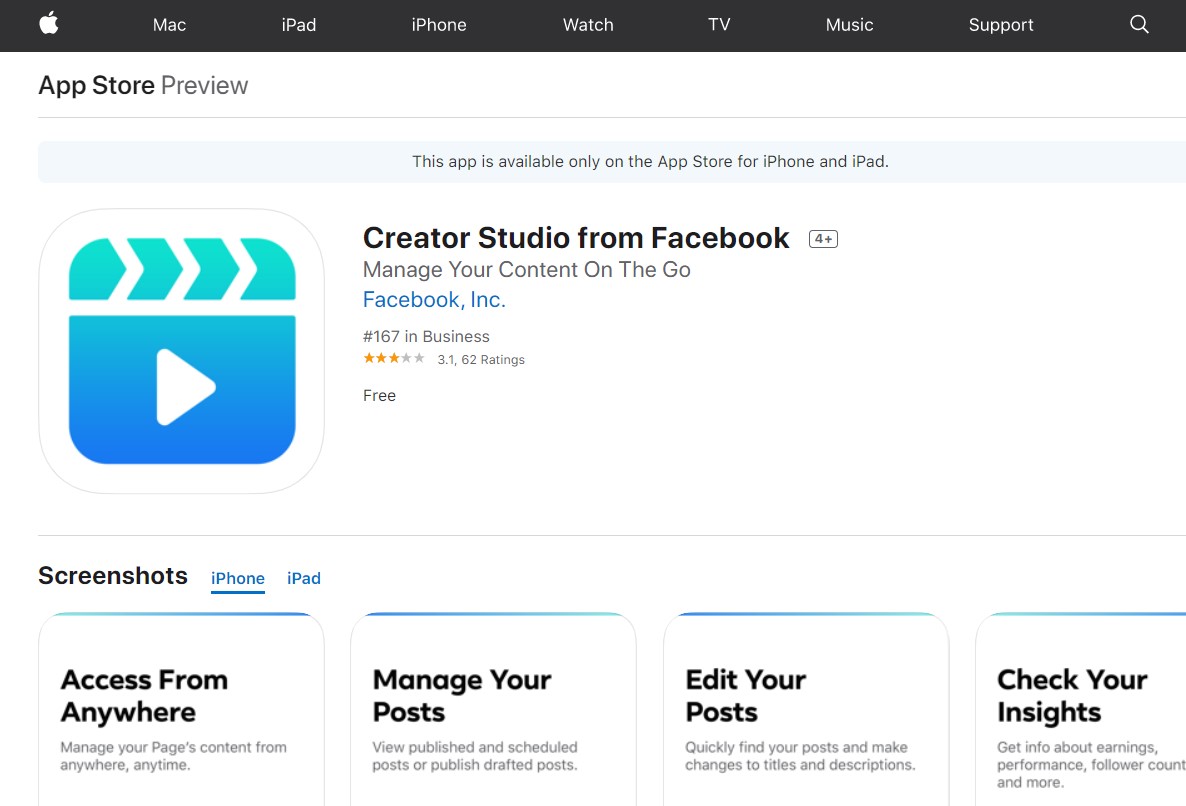Screen dimensions: 1186x806
Task: Click the 3.1, 62 Ratings text
Action: pos(481,360)
